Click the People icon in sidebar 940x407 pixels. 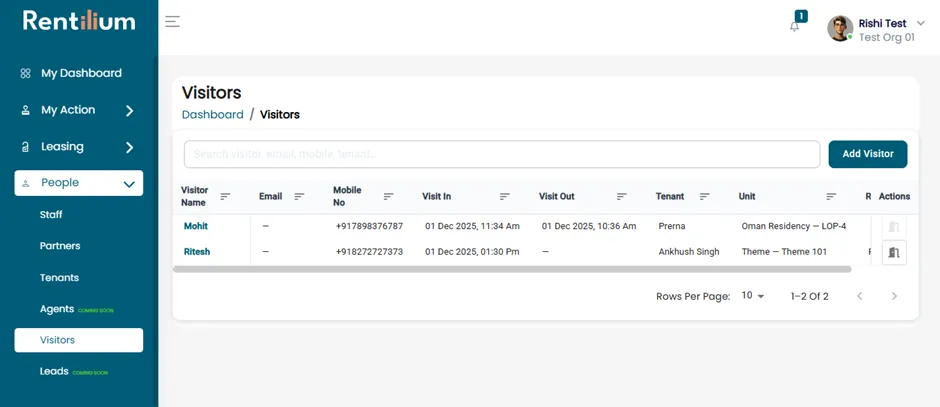tap(25, 183)
